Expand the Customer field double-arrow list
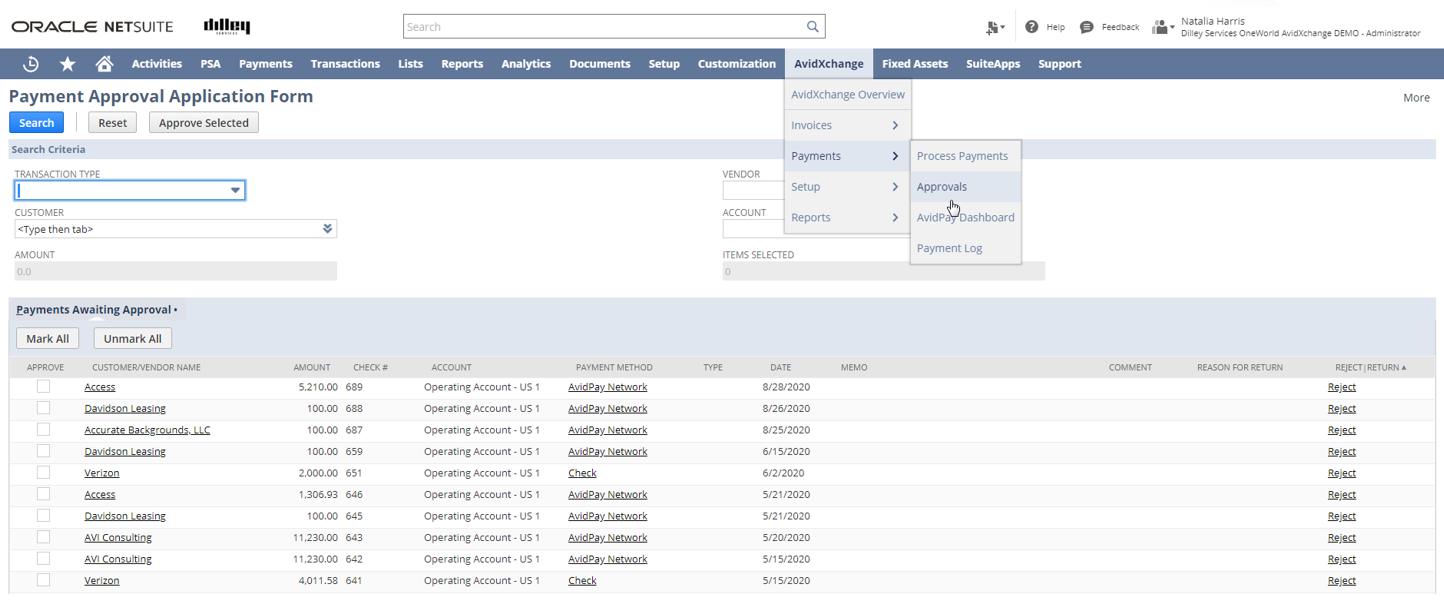 (x=327, y=229)
